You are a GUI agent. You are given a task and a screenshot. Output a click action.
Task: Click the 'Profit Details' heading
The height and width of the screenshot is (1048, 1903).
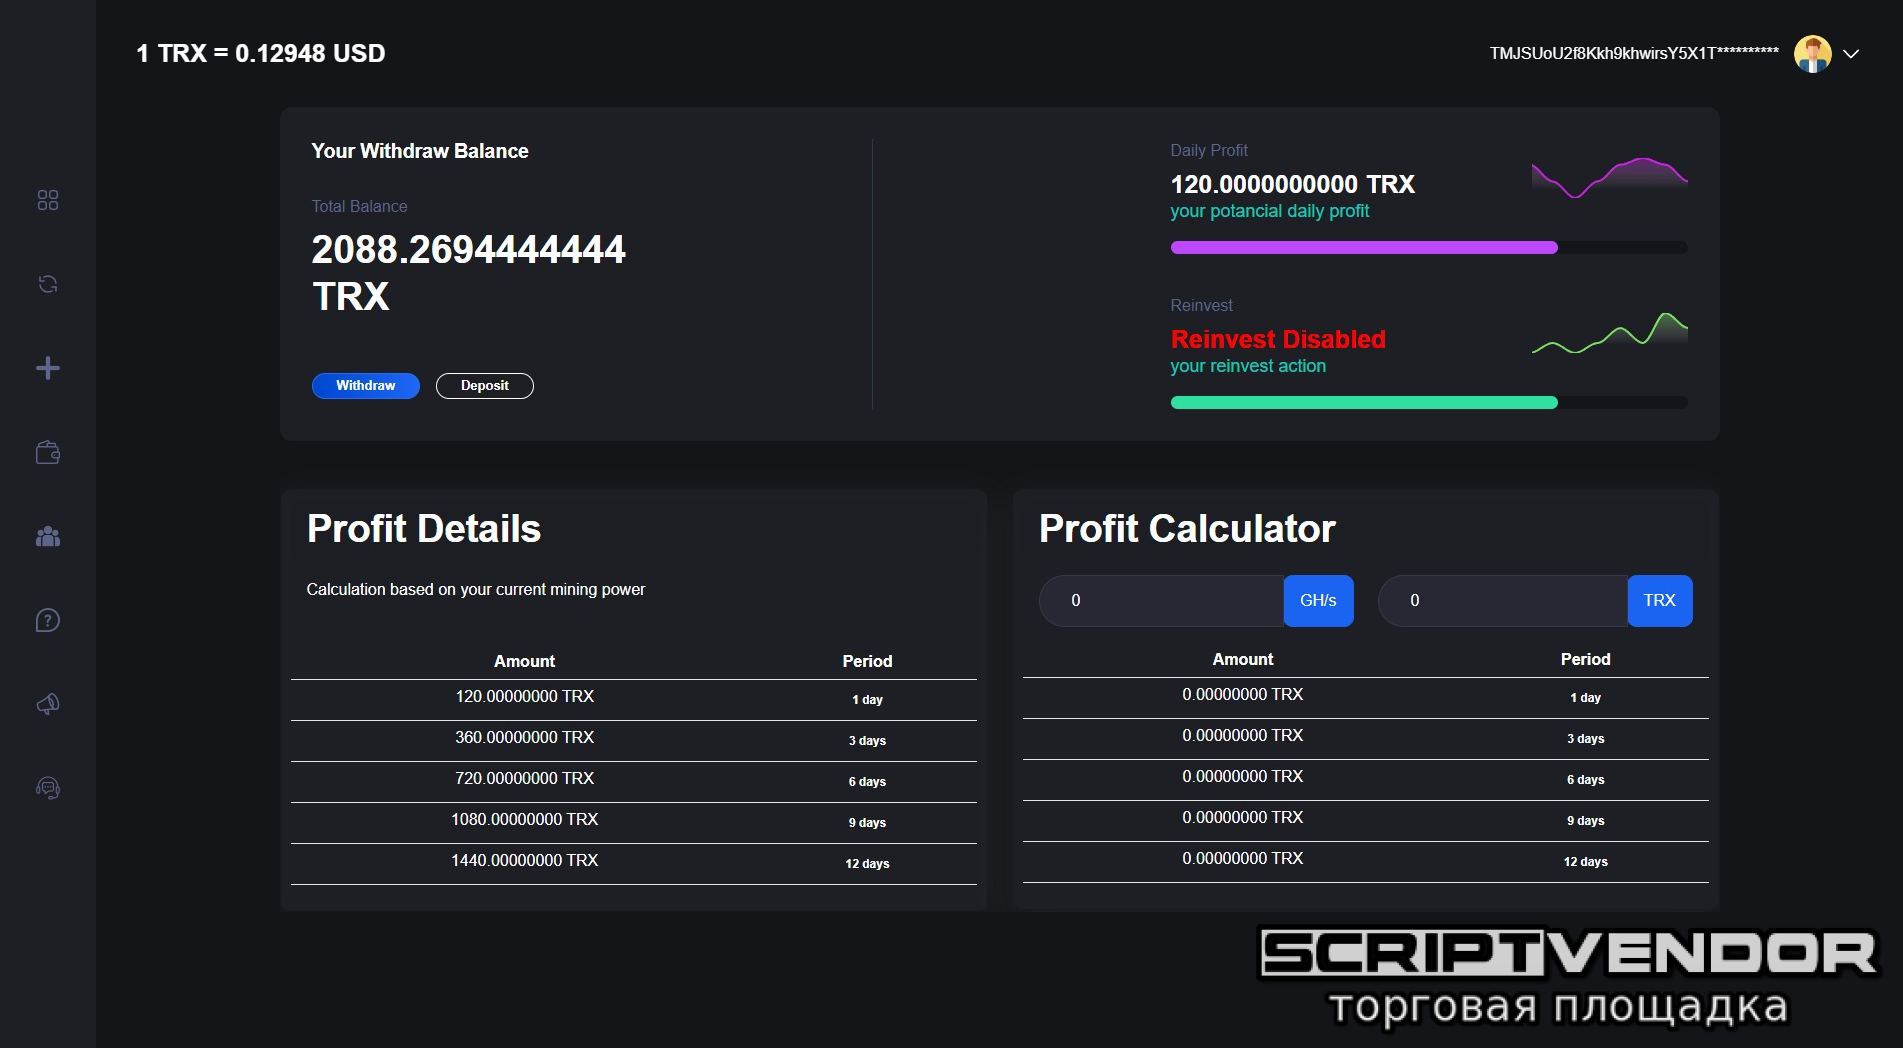point(424,528)
